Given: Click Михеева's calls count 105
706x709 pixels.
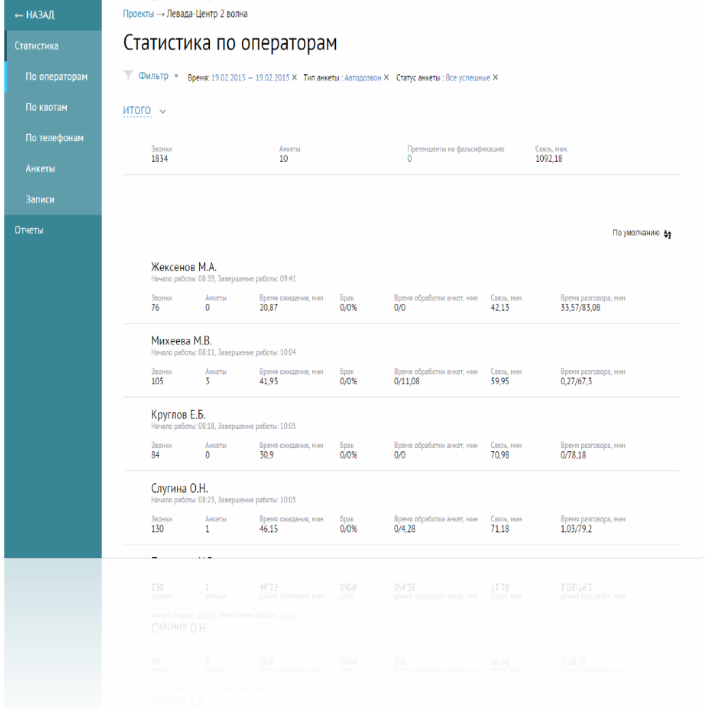Looking at the screenshot, I should click(x=157, y=381).
